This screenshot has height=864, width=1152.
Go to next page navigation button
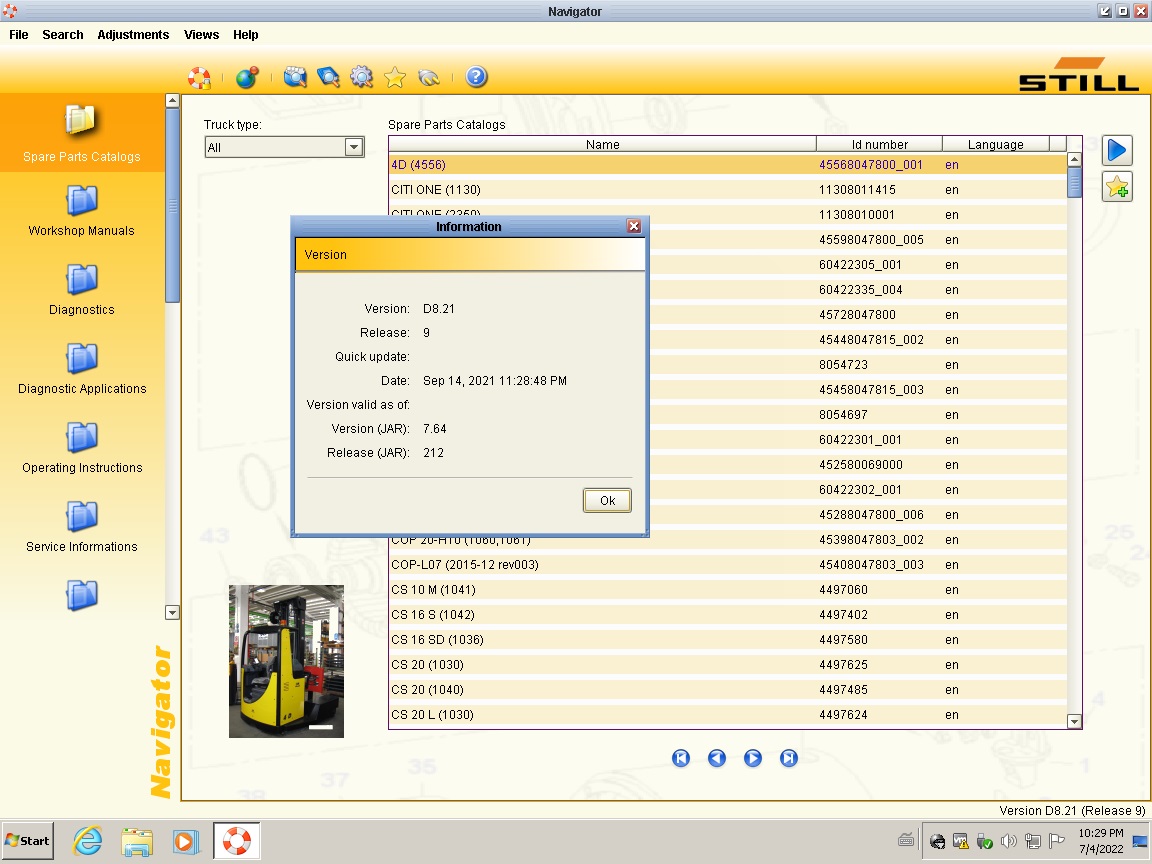click(753, 758)
